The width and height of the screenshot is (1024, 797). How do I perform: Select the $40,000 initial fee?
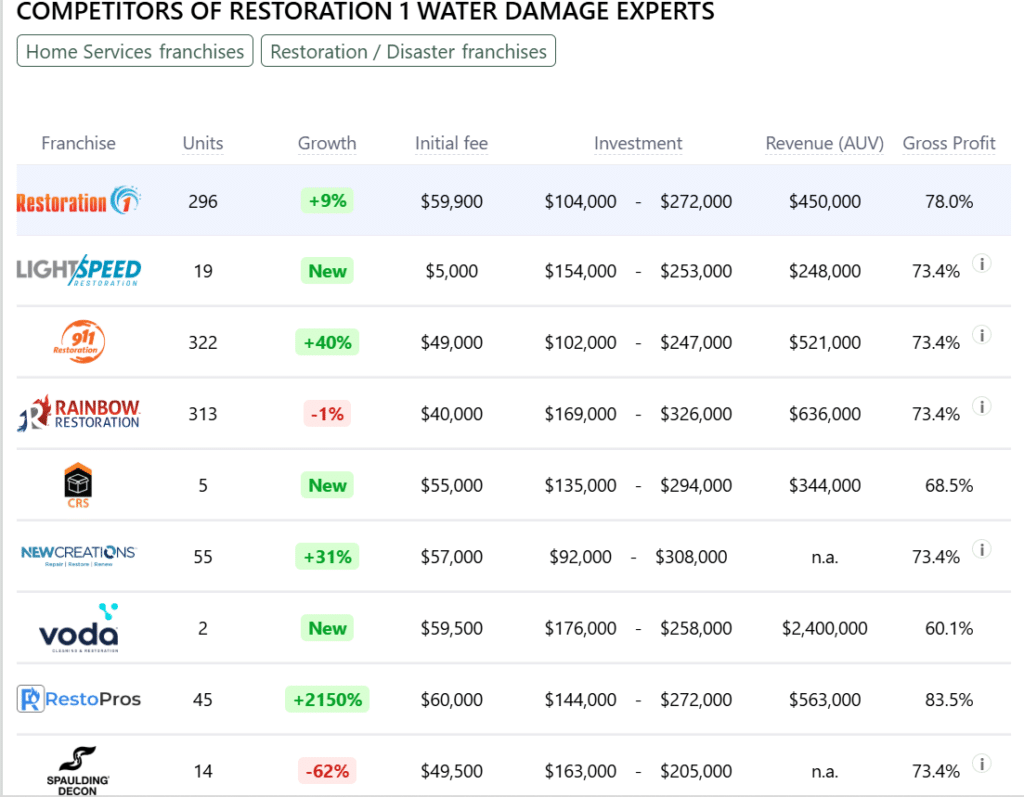pos(452,414)
